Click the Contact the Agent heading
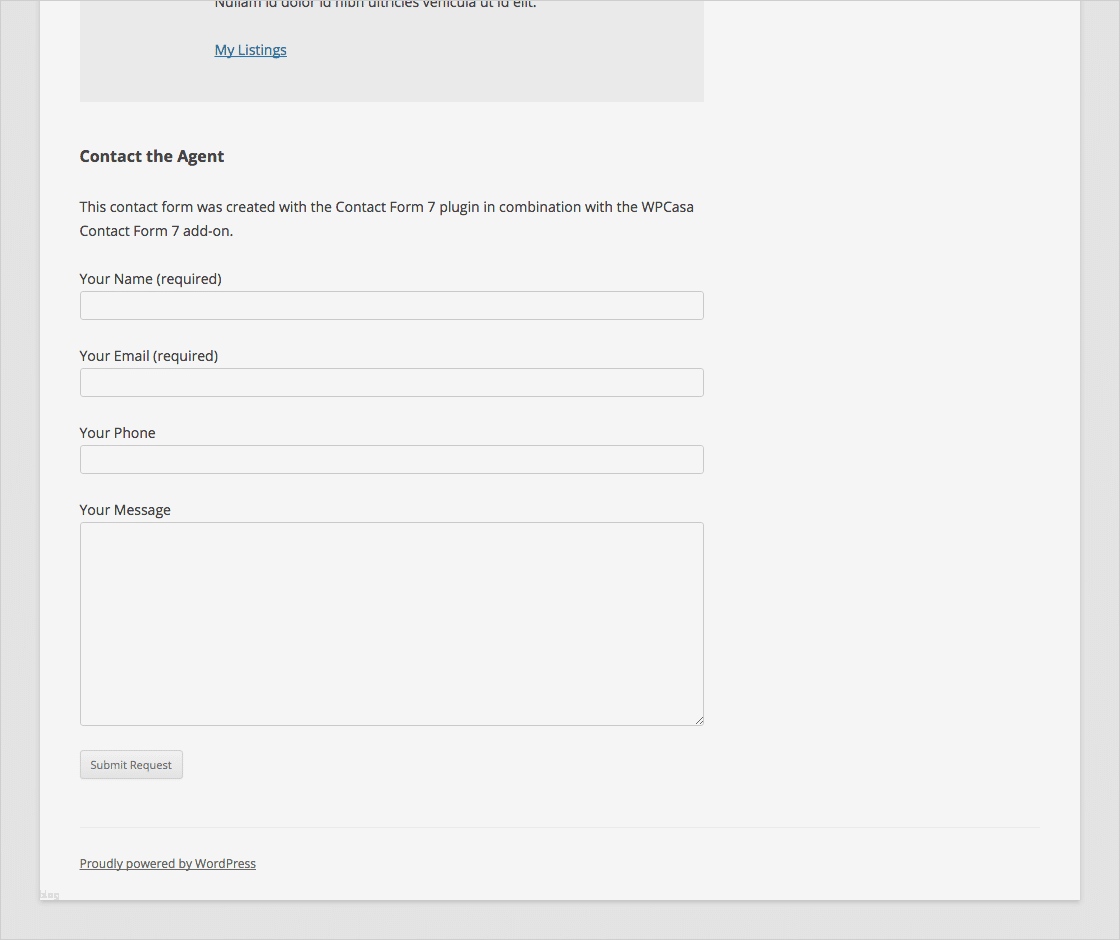 point(151,156)
